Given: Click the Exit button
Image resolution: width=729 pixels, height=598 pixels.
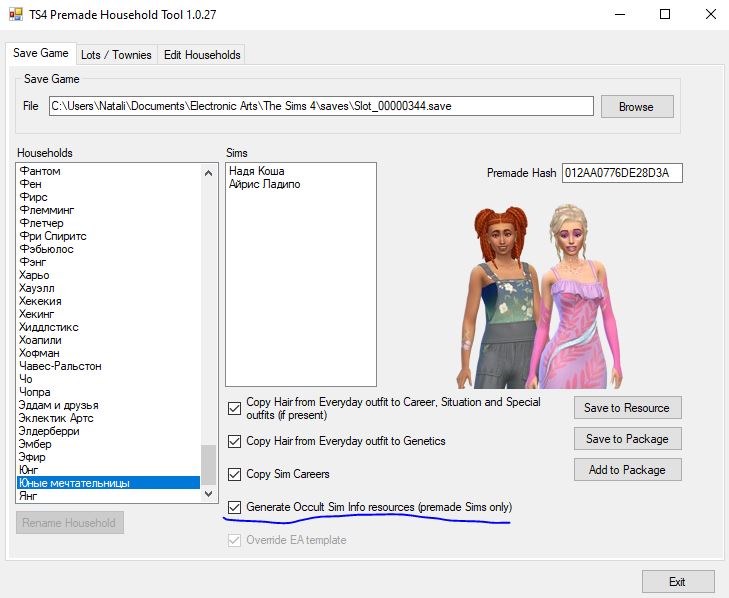Looking at the screenshot, I should point(677,581).
